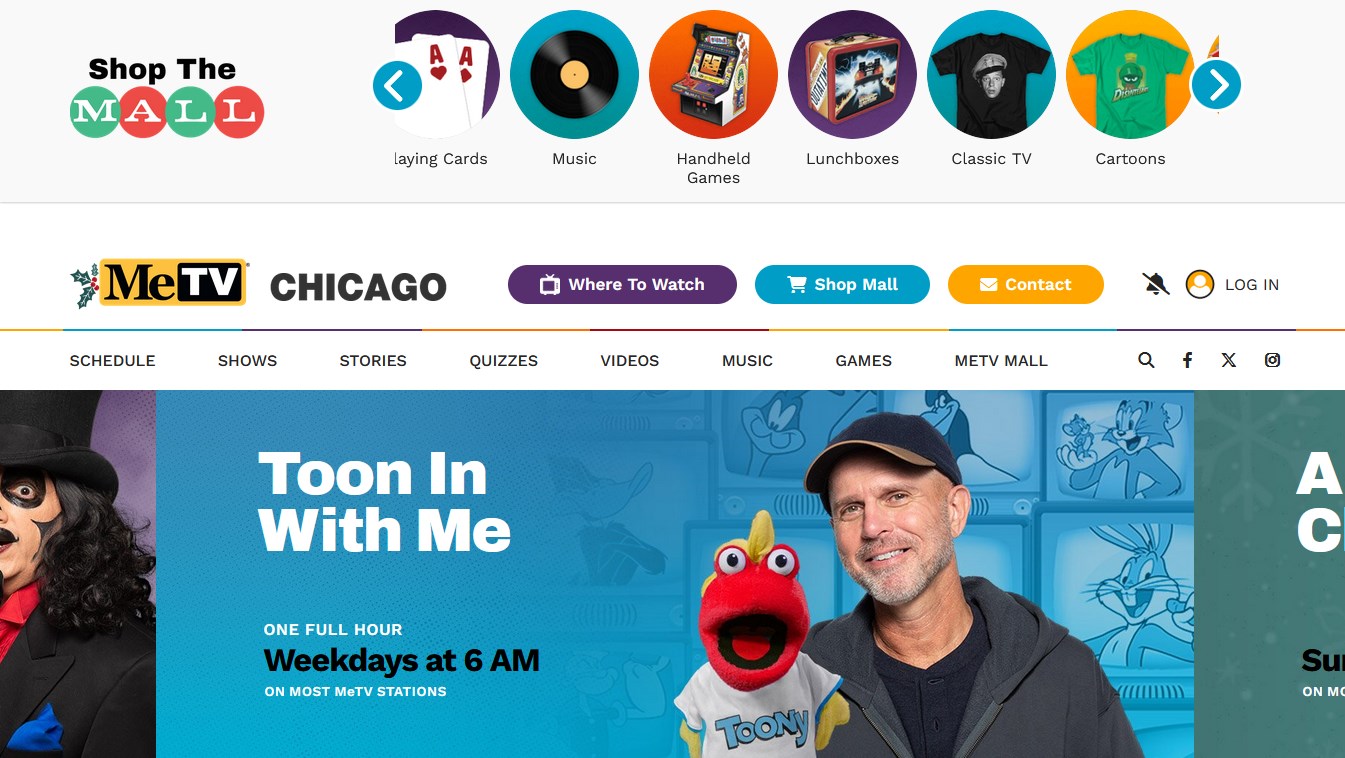Click the user profile avatar icon
The image size is (1345, 758).
[x=1200, y=285]
